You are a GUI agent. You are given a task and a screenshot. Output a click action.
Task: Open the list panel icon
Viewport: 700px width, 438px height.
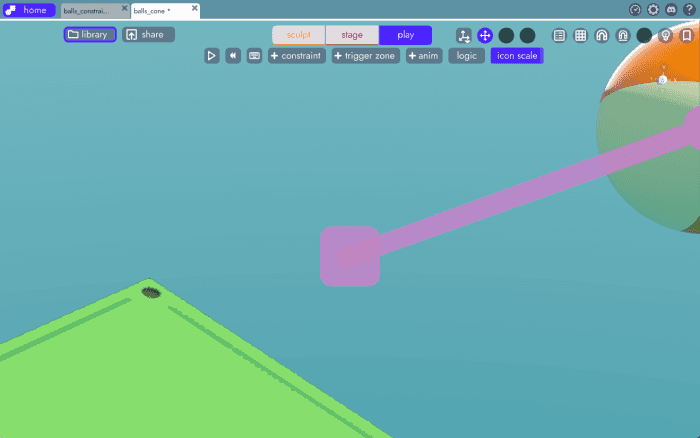click(559, 35)
